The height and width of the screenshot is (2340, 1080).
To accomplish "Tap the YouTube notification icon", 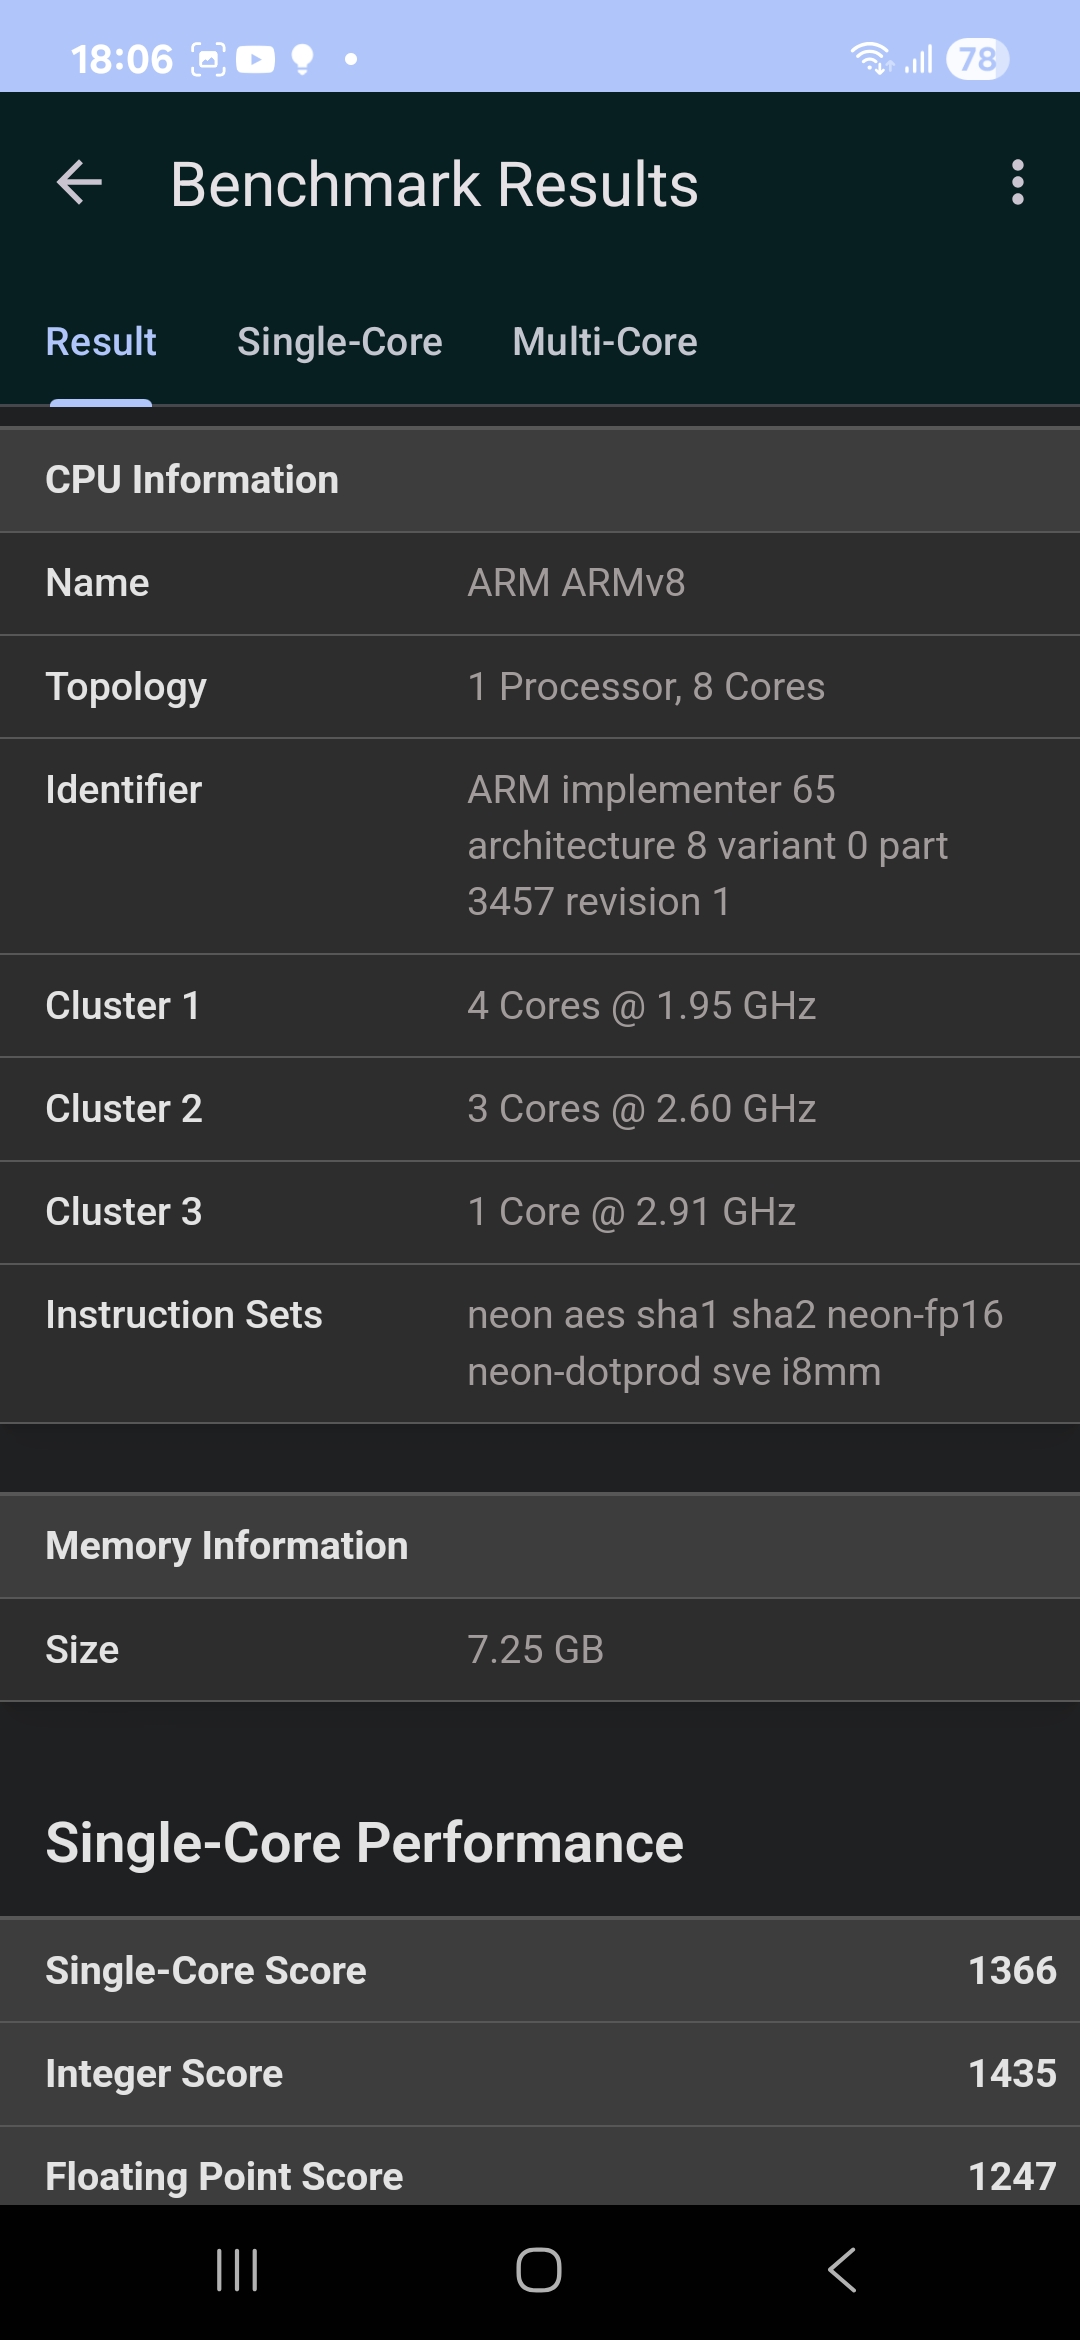I will click(256, 60).
